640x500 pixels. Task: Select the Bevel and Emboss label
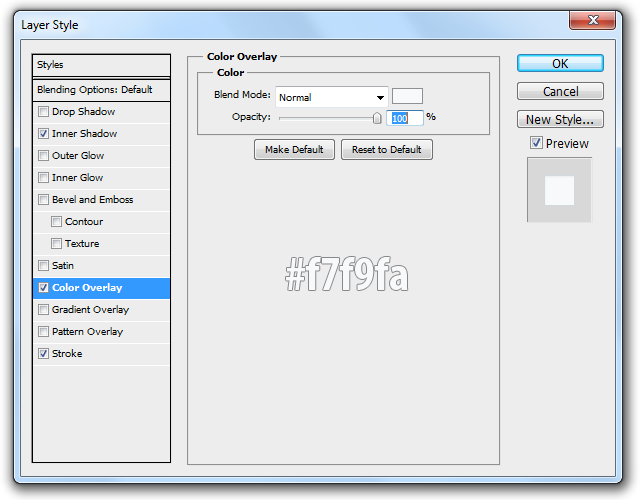pos(93,200)
